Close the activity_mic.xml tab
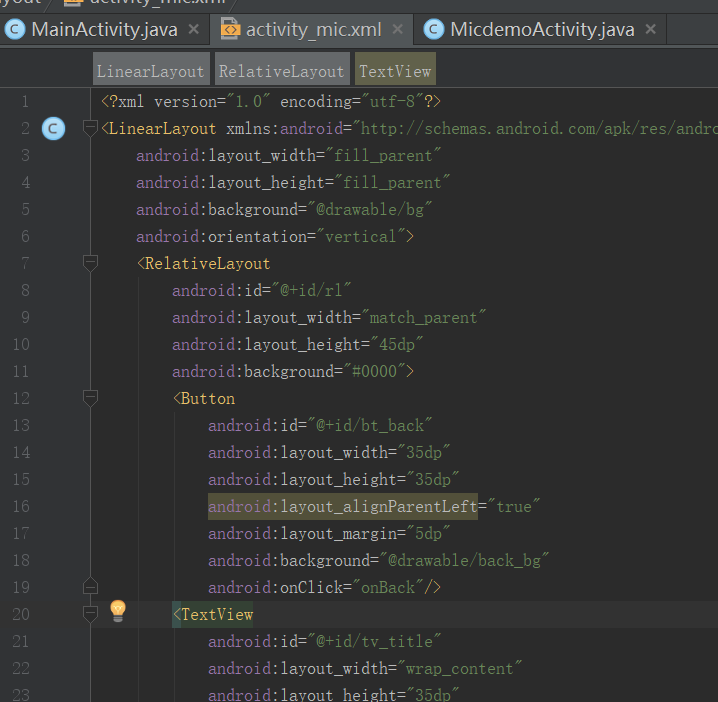This screenshot has width=718, height=702. (397, 29)
